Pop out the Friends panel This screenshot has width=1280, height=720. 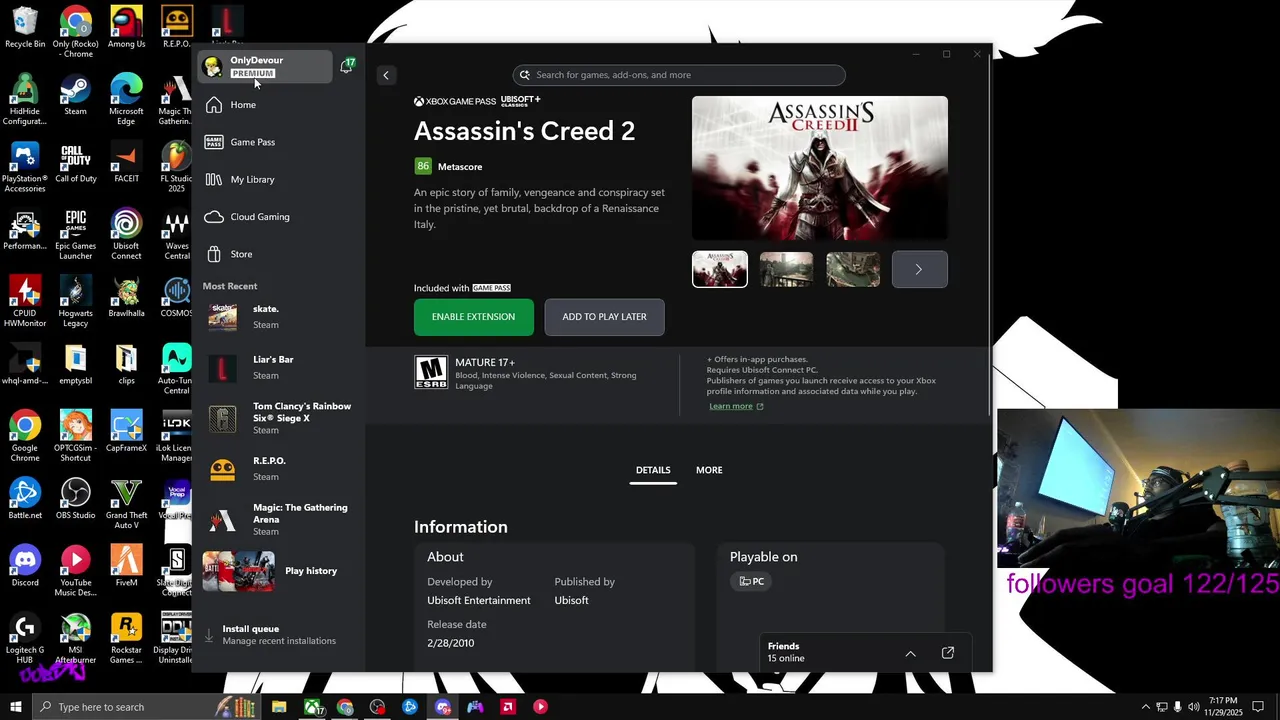tap(948, 653)
